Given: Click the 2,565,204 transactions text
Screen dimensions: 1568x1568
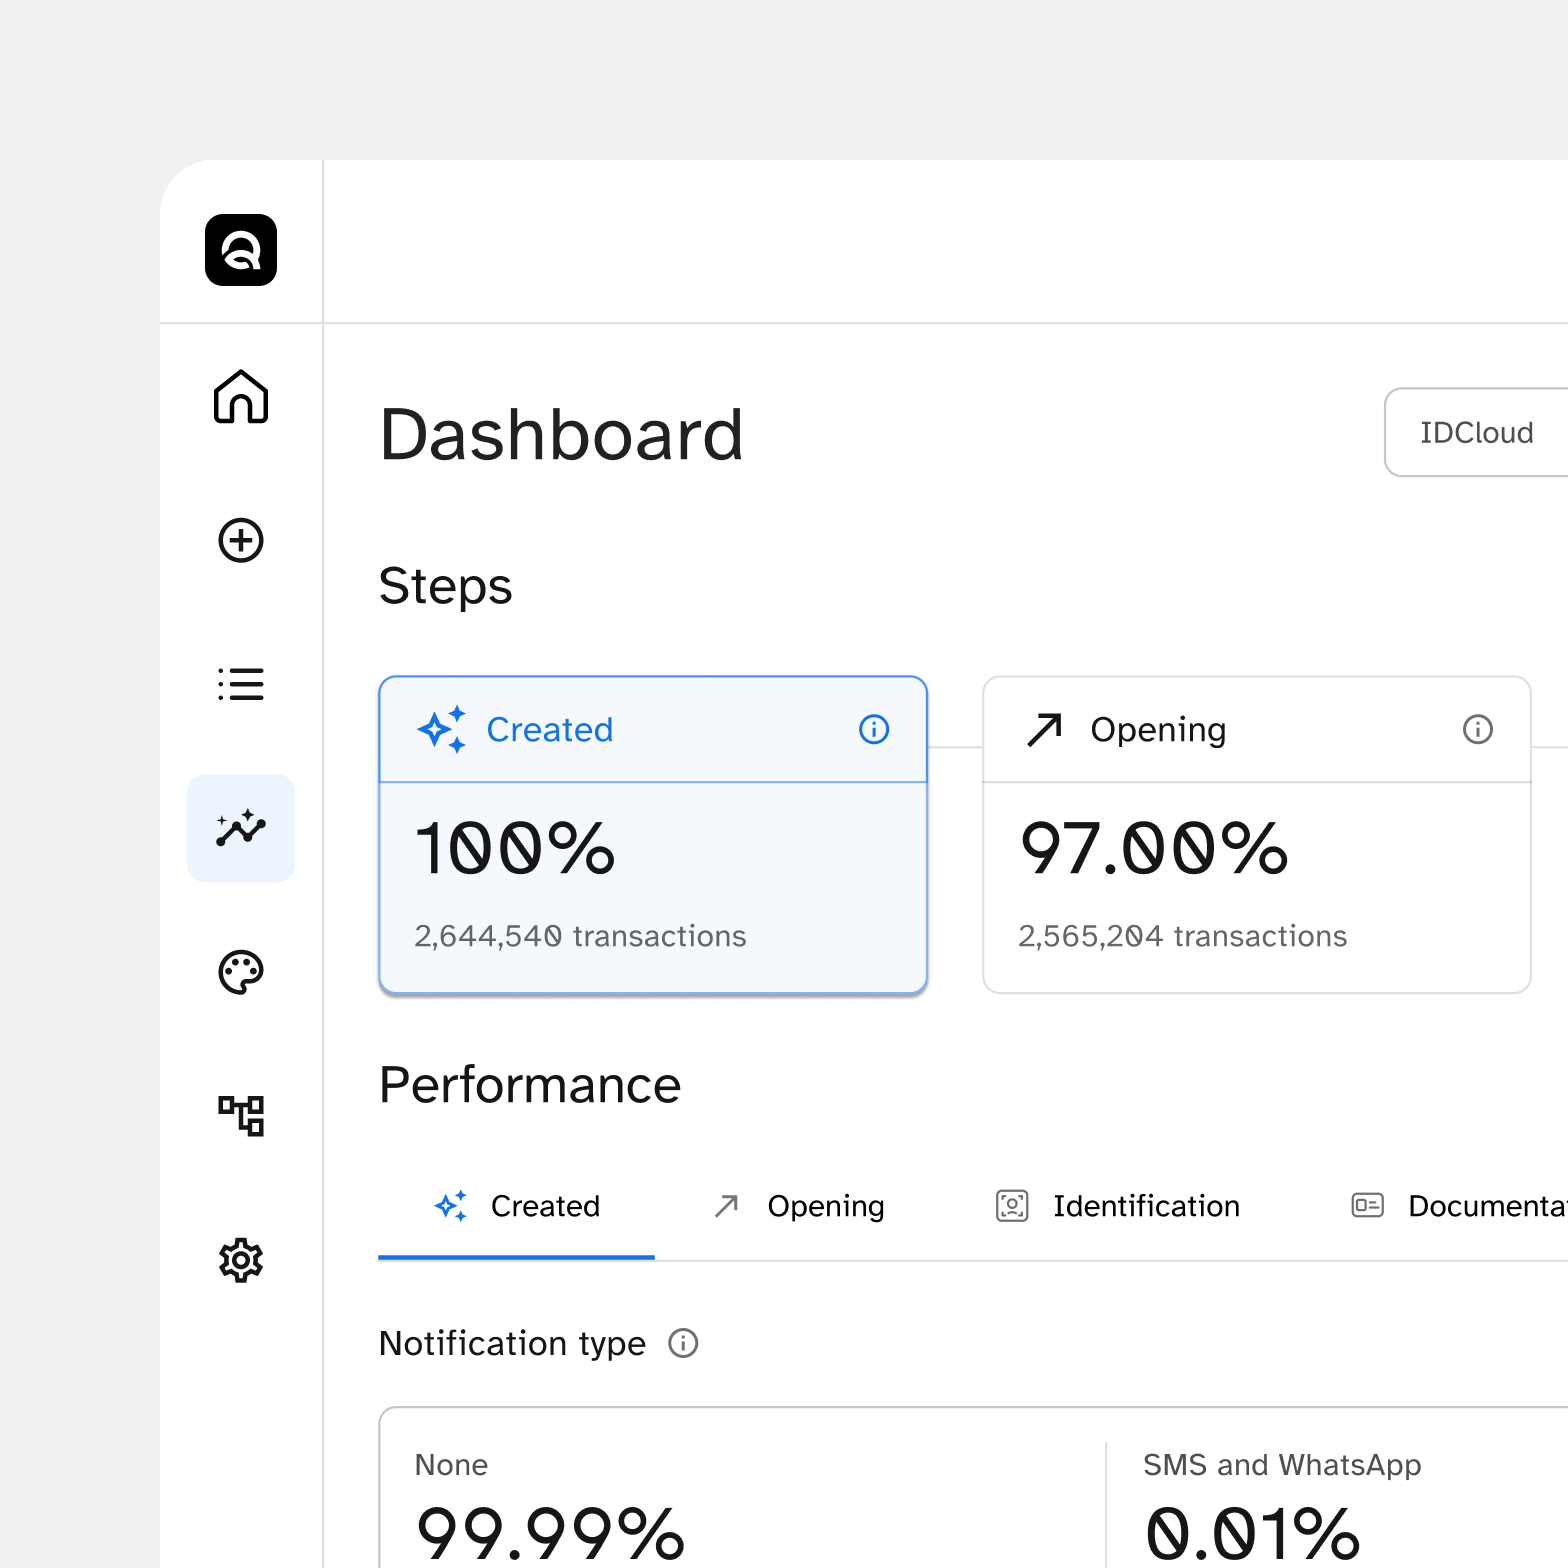Looking at the screenshot, I should 1183,936.
